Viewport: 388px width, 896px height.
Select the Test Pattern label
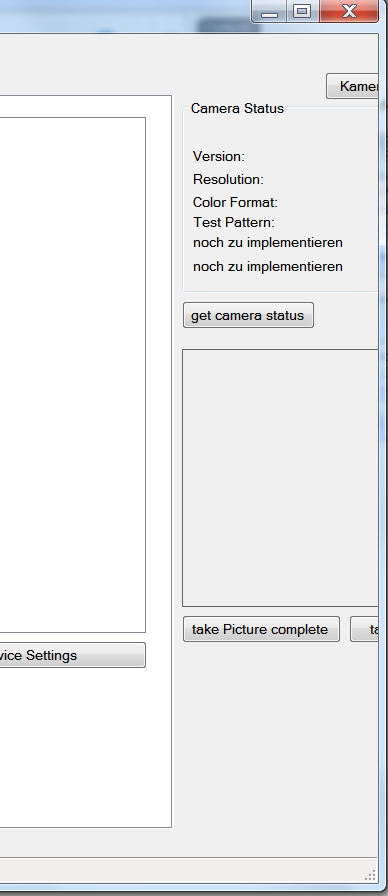tap(233, 222)
